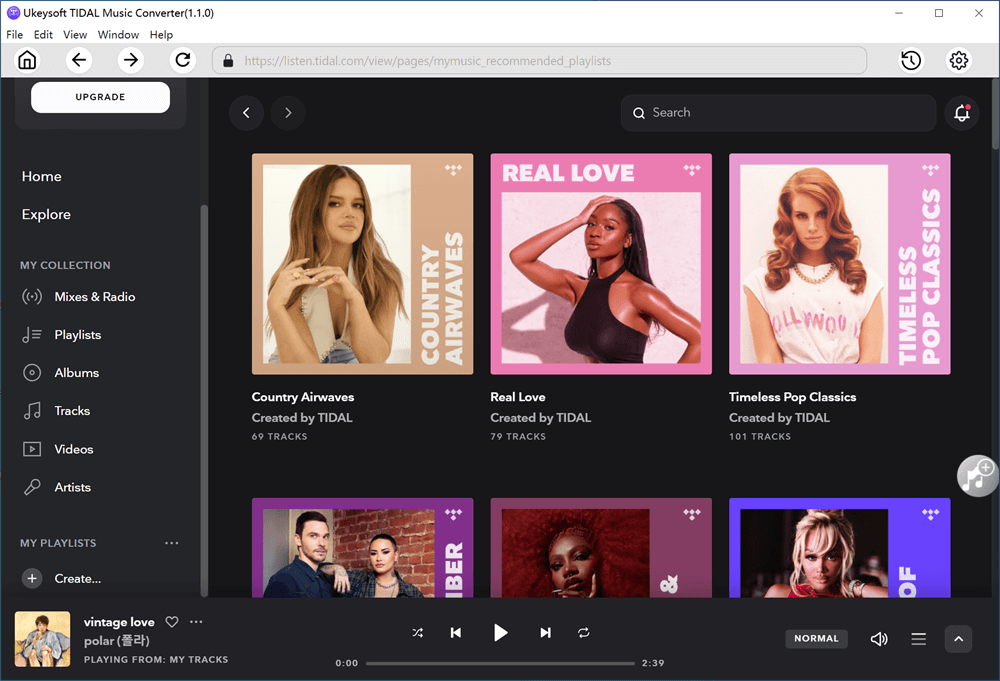Open the View menu
This screenshot has height=681, width=1000.
(x=75, y=34)
